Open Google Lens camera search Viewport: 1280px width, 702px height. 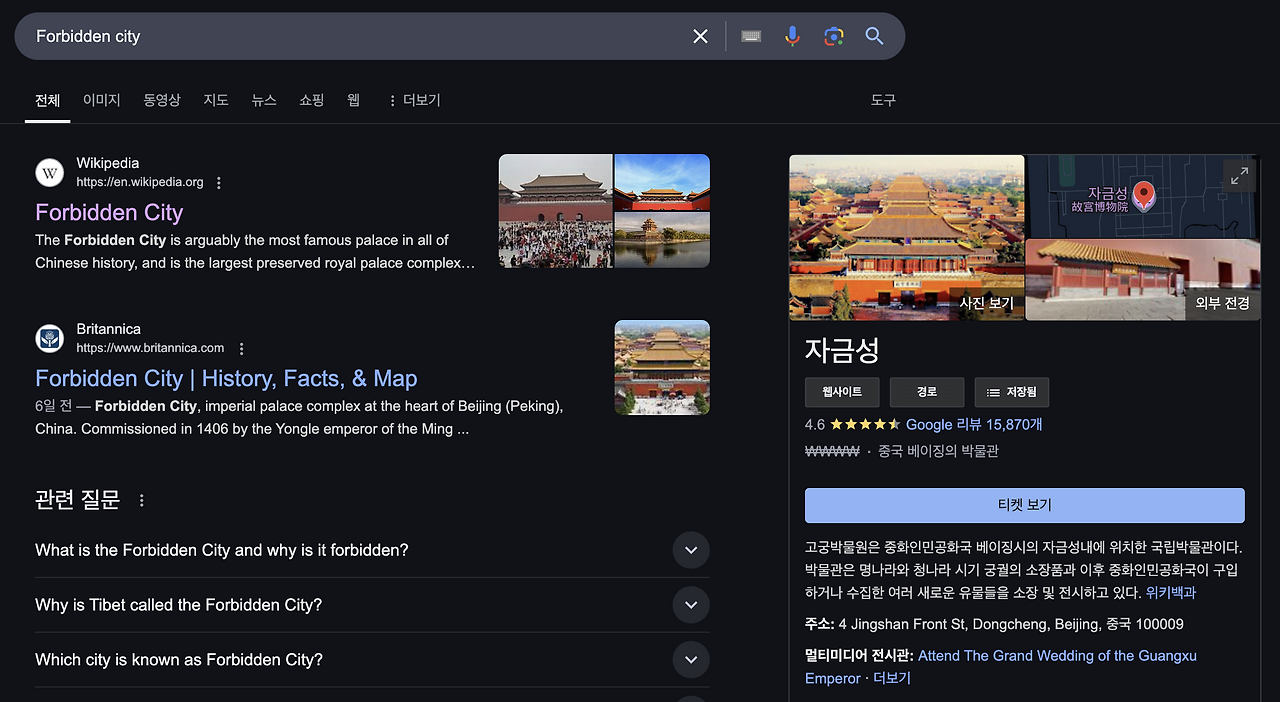click(833, 36)
